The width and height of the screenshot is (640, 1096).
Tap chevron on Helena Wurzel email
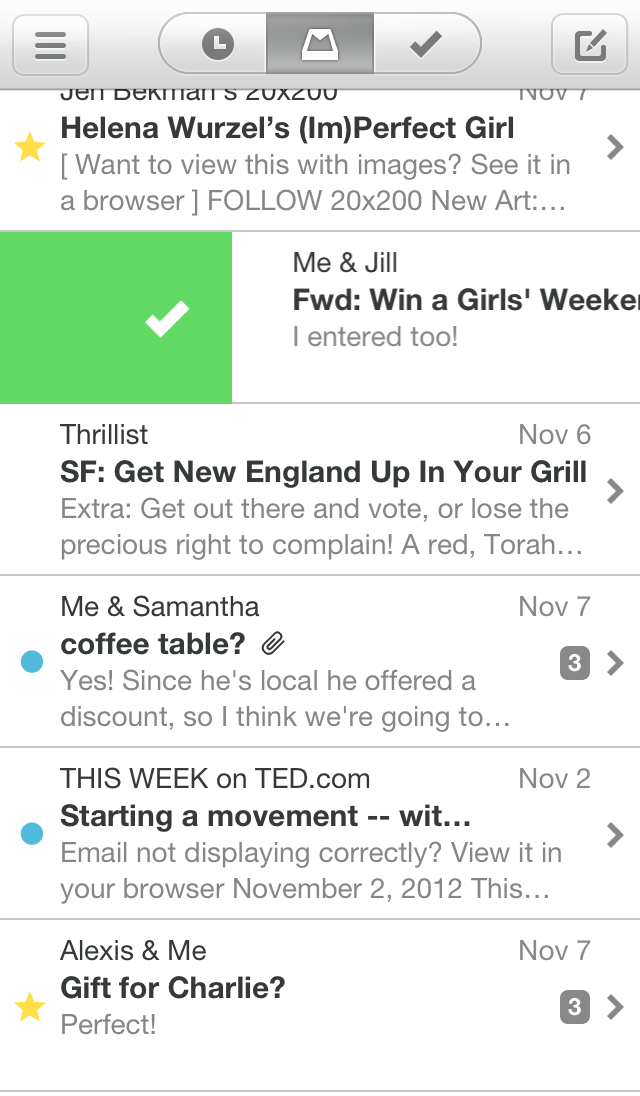coord(615,148)
